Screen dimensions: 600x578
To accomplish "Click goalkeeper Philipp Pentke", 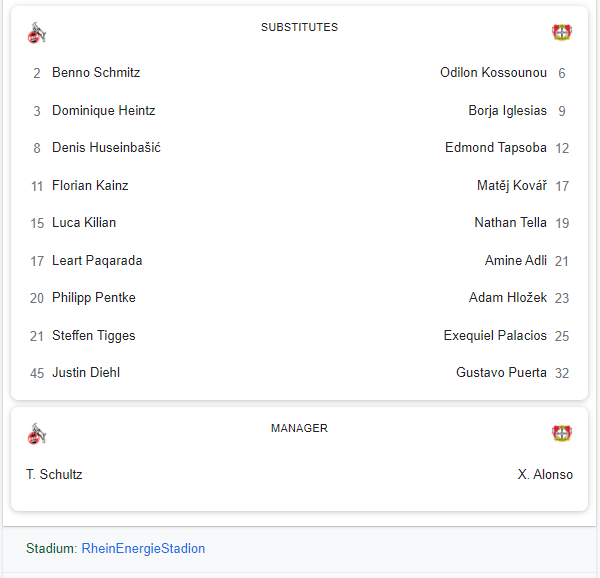I will (x=94, y=298).
